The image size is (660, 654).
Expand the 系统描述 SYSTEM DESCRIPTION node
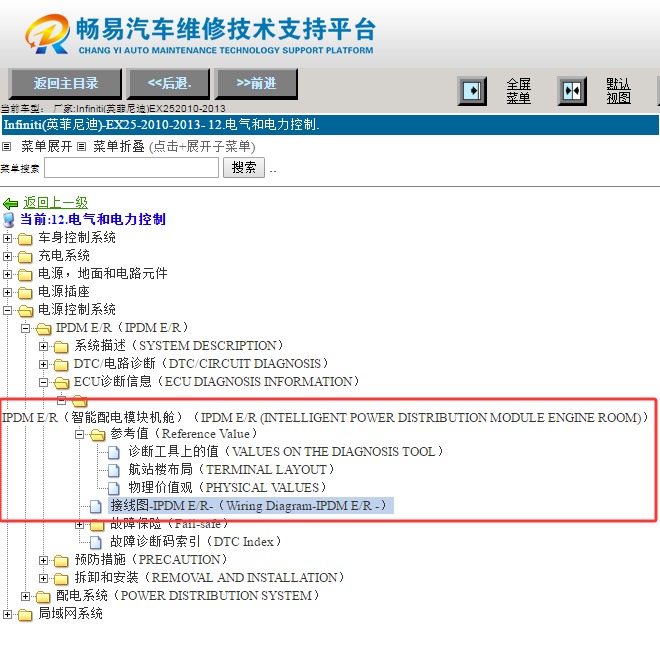coord(43,346)
